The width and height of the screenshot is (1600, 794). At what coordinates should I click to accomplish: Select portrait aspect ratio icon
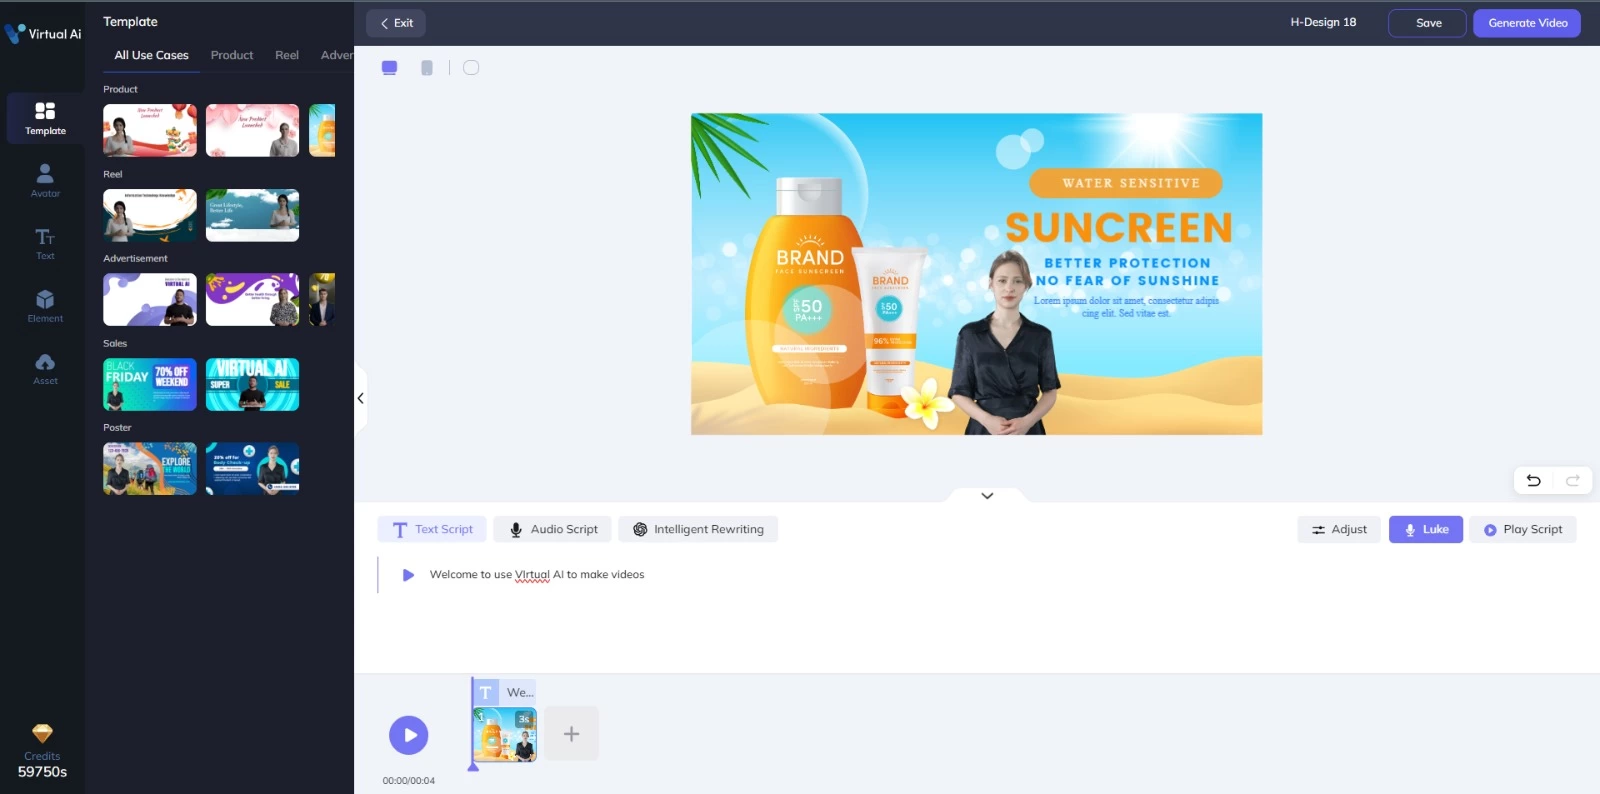[x=427, y=67]
